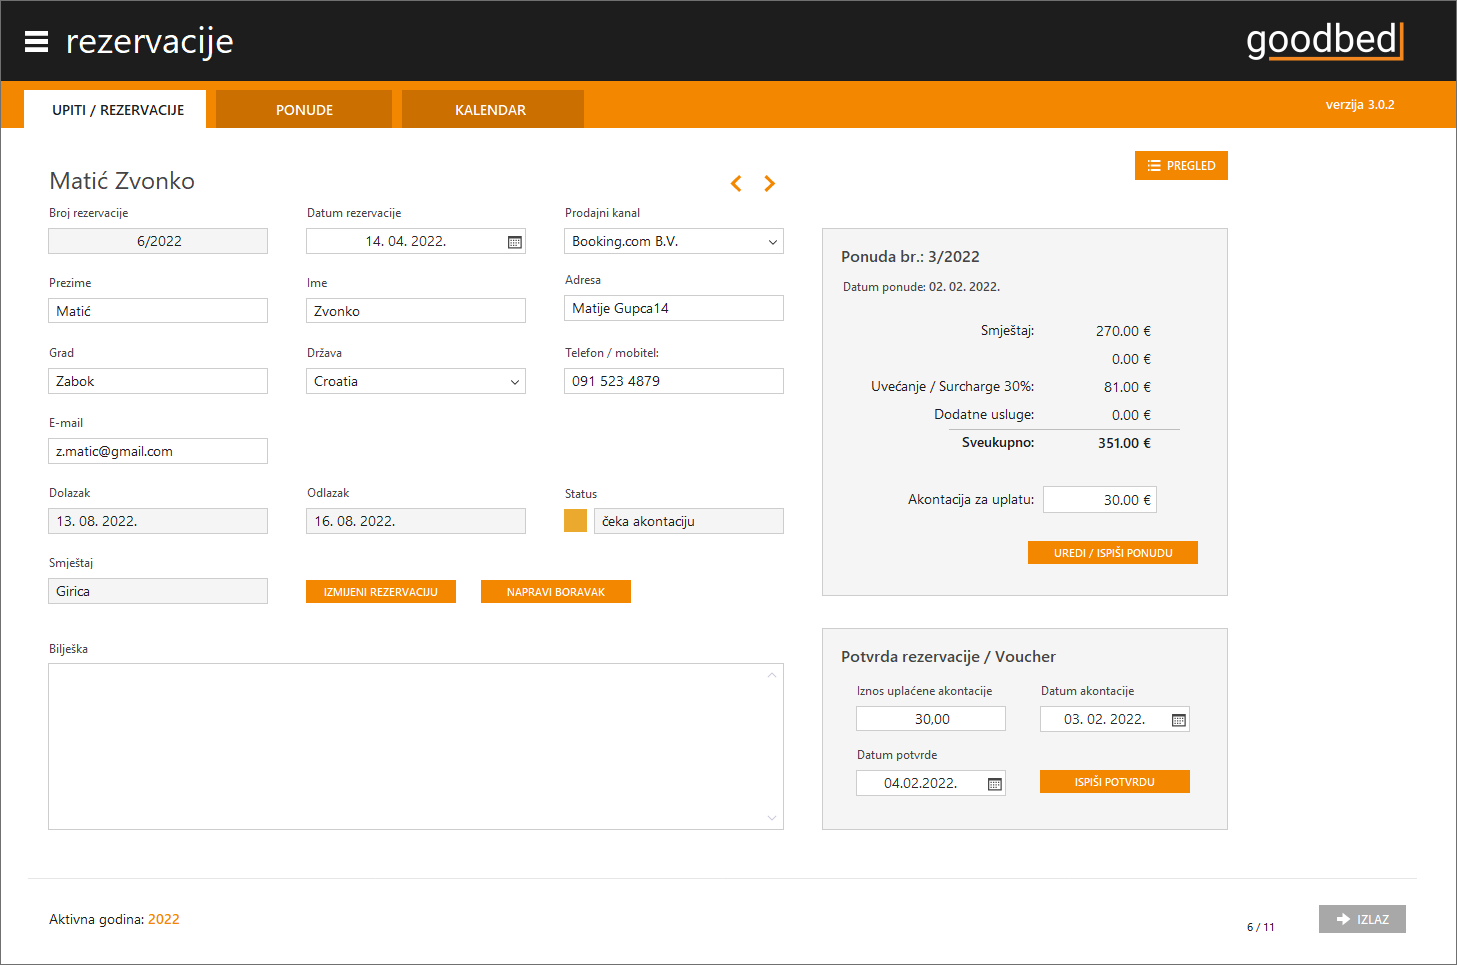Open calendar picker for Datum akontacije
Image resolution: width=1457 pixels, height=965 pixels.
tap(1179, 720)
